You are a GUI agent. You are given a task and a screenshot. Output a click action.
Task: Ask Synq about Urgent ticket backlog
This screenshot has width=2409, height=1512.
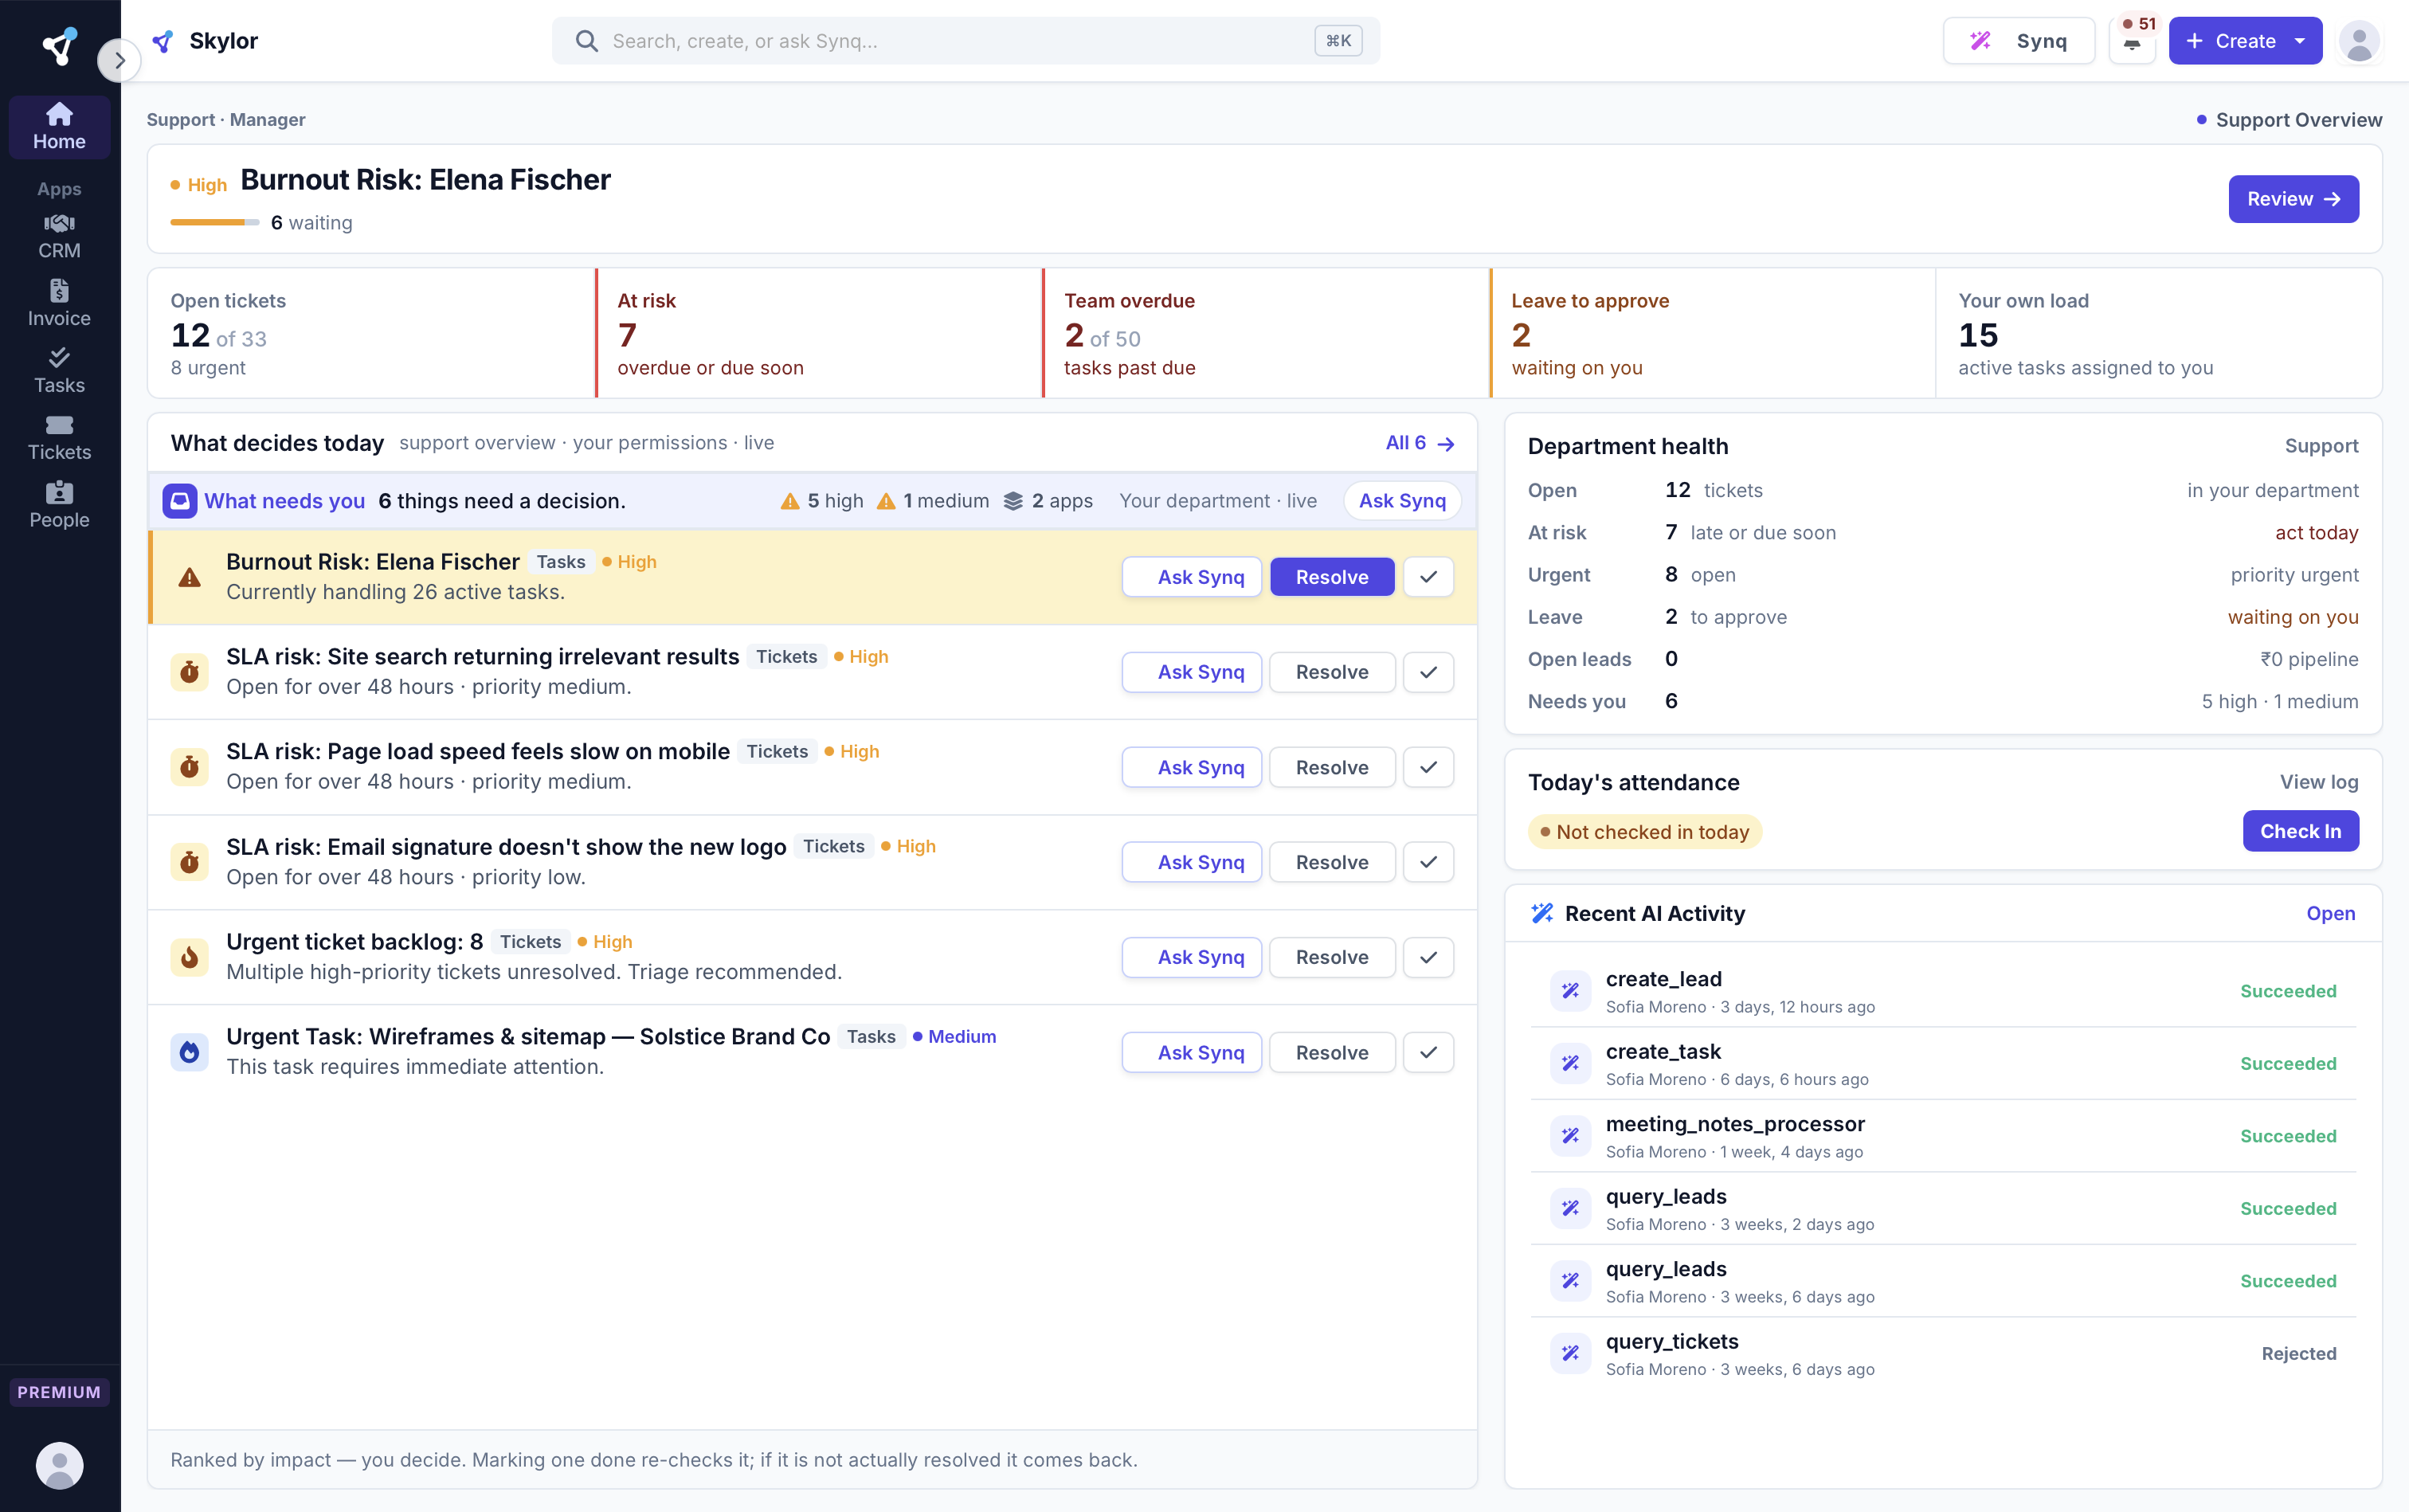[1191, 957]
